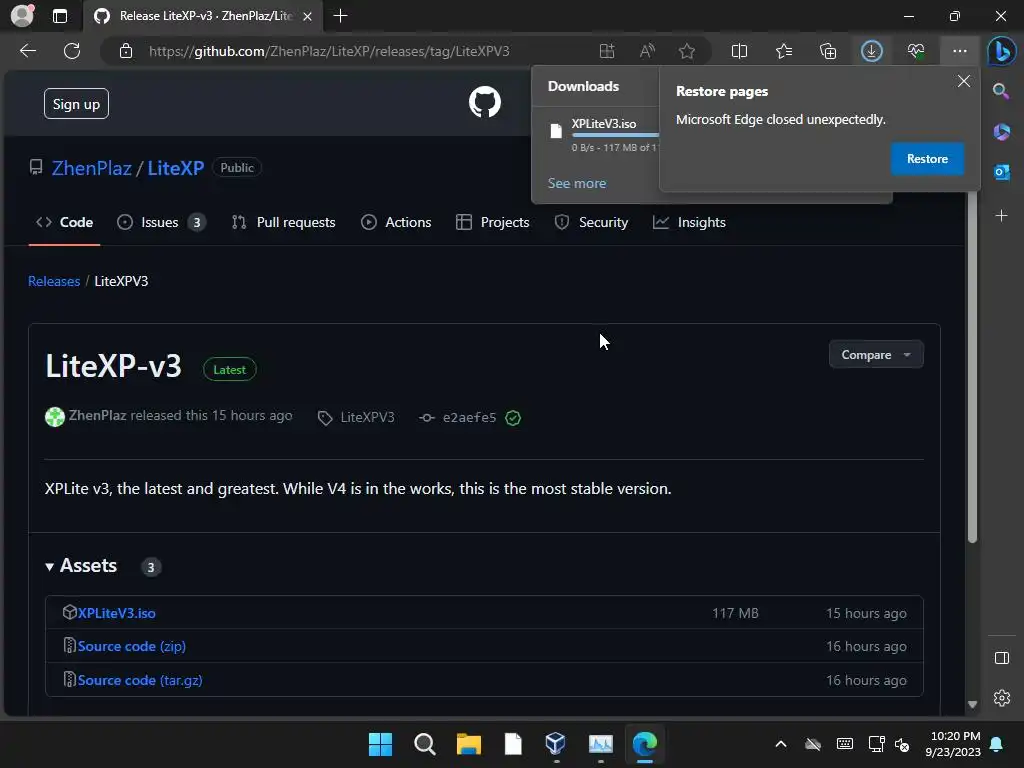
Task: Open taskbar clock showing 10:20 PM
Action: [953, 744]
